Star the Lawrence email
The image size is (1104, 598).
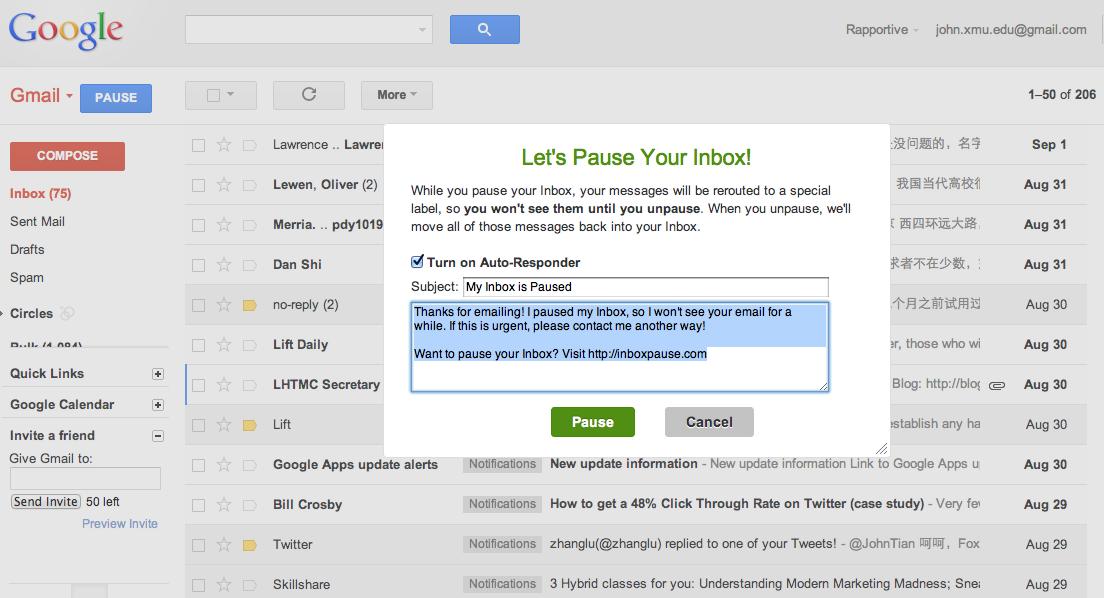(224, 144)
